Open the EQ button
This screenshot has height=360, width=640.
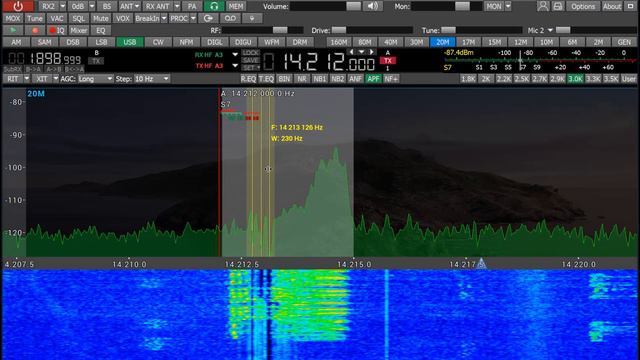click(x=100, y=30)
